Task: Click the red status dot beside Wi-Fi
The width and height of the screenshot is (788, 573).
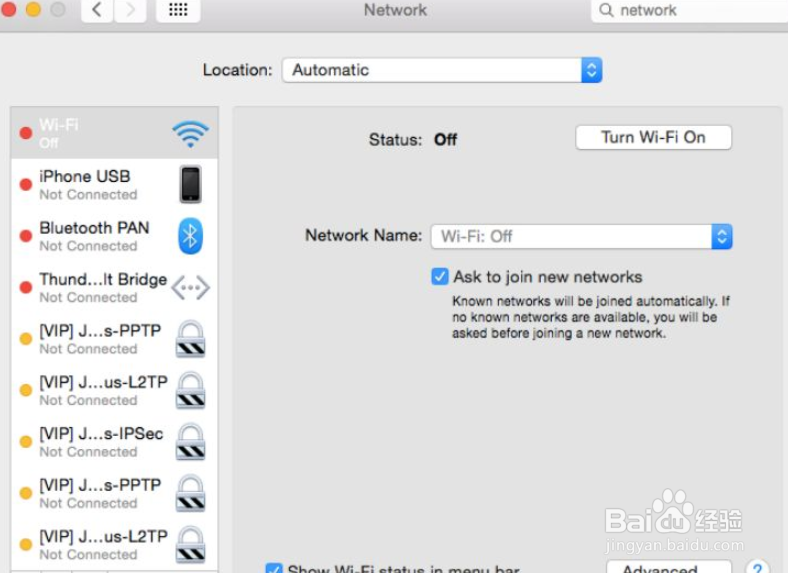Action: [x=26, y=133]
